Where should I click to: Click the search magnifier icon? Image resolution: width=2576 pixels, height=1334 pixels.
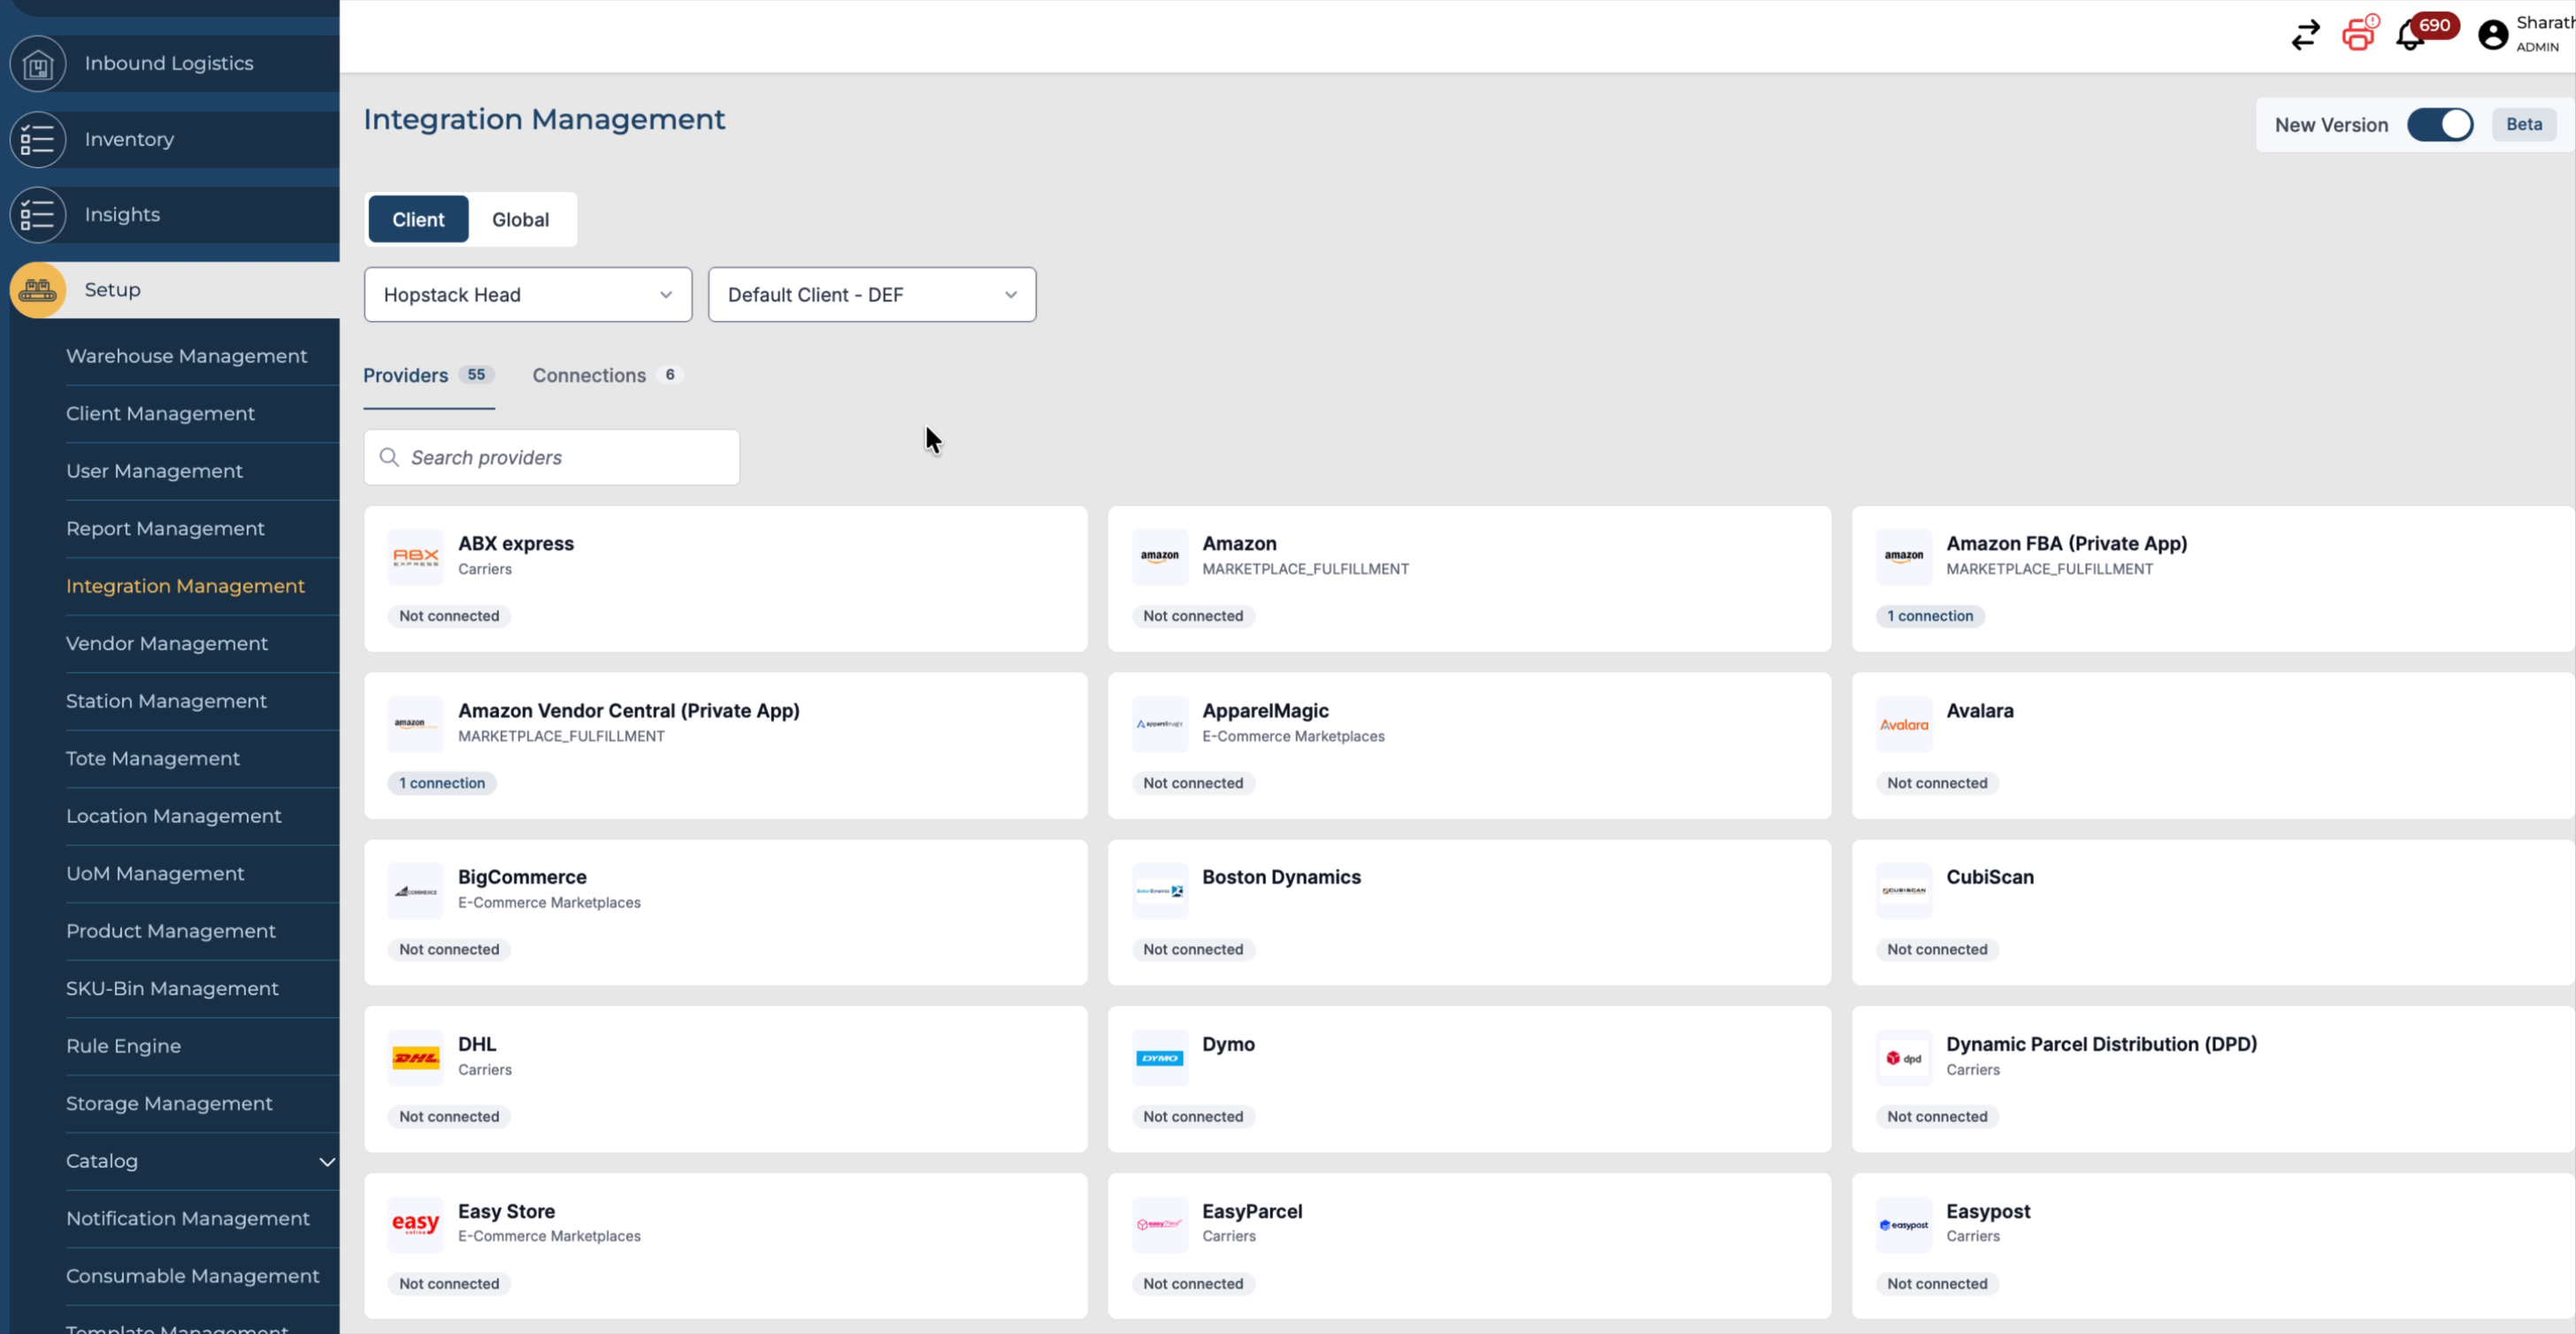click(389, 457)
